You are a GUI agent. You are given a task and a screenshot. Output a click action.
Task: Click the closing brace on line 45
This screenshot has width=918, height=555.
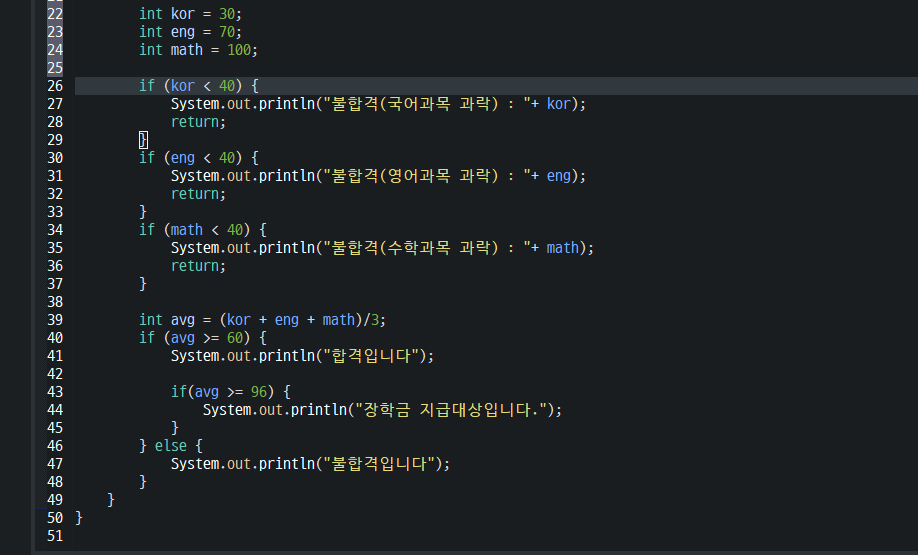coord(175,428)
